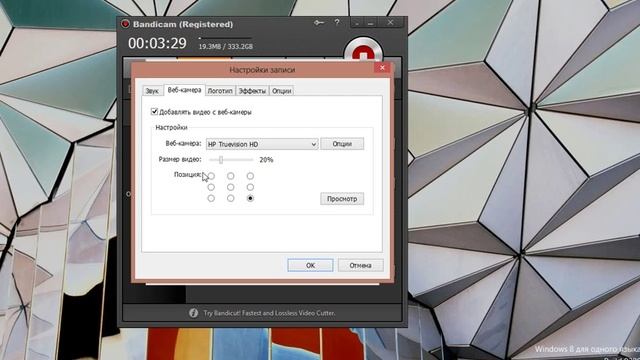Select middle-left webcam position radio
The height and width of the screenshot is (360, 640).
(x=211, y=187)
